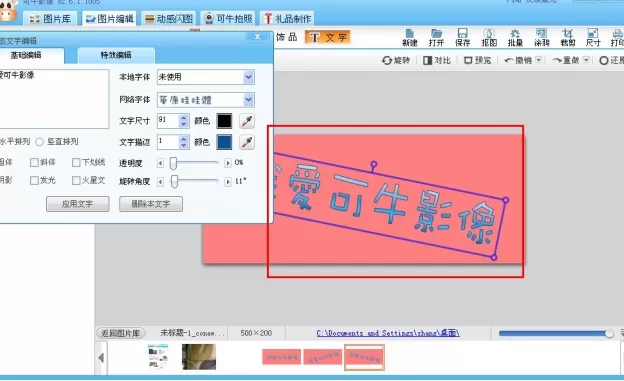Click the 旋转 rotate button
The height and width of the screenshot is (381, 624).
pyautogui.click(x=396, y=60)
